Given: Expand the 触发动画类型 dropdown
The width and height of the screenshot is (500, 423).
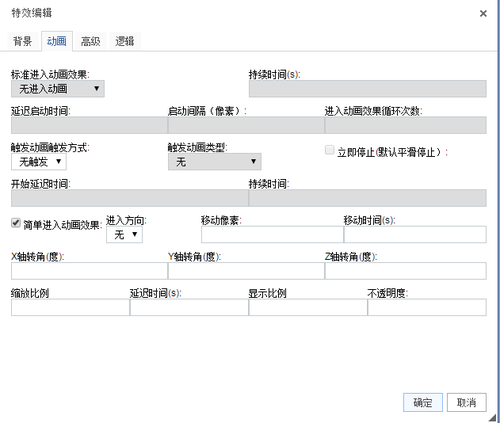Looking at the screenshot, I should click(215, 162).
